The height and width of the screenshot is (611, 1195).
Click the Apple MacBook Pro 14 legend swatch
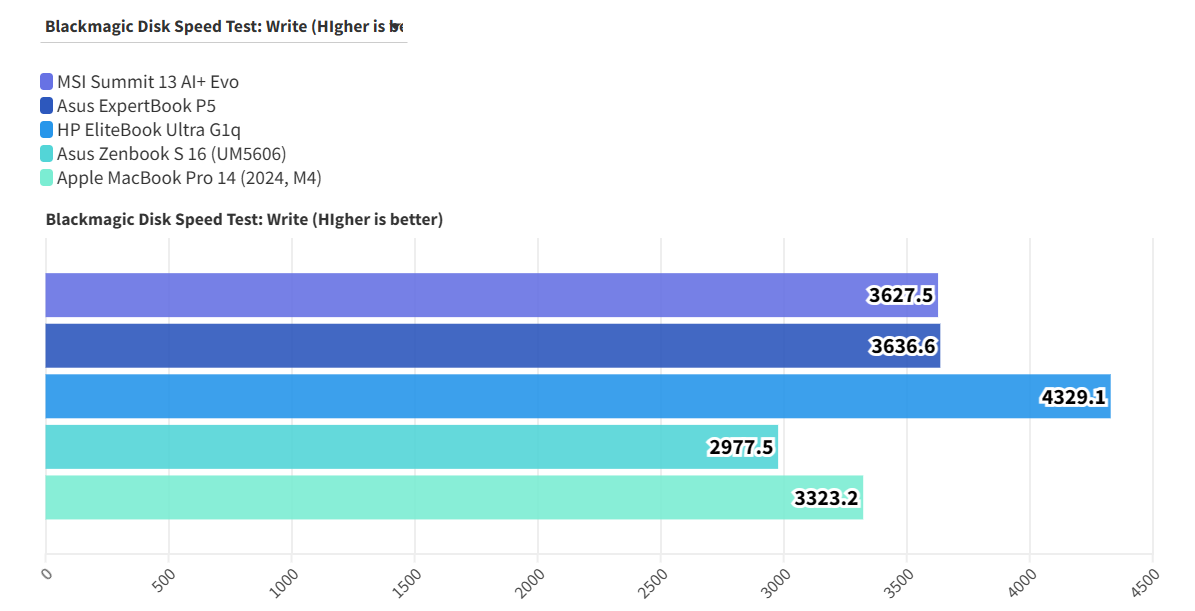click(47, 178)
